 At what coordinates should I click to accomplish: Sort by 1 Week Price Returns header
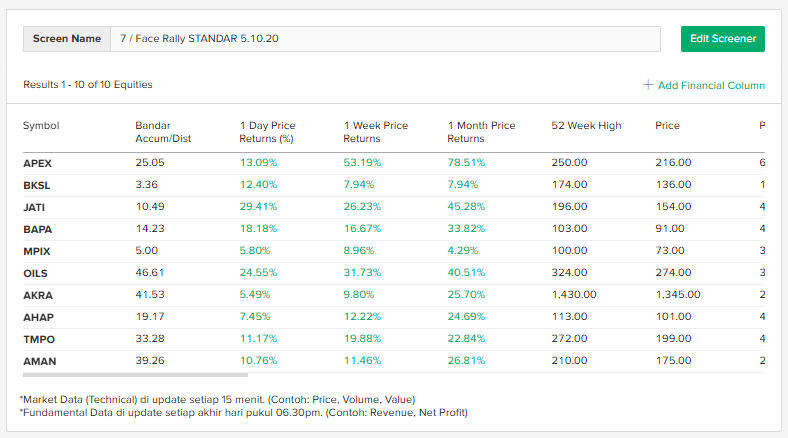pyautogui.click(x=376, y=132)
